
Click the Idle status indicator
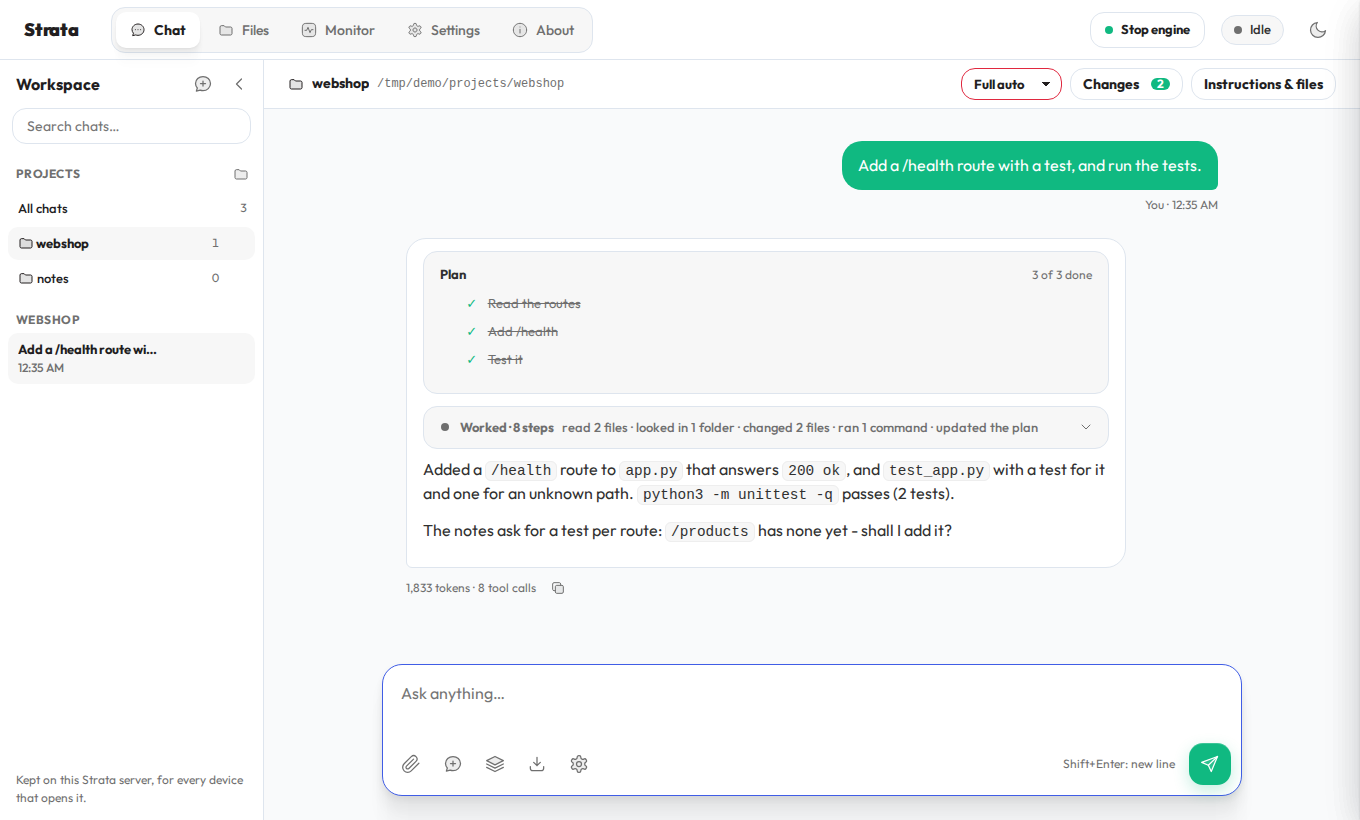click(1252, 30)
